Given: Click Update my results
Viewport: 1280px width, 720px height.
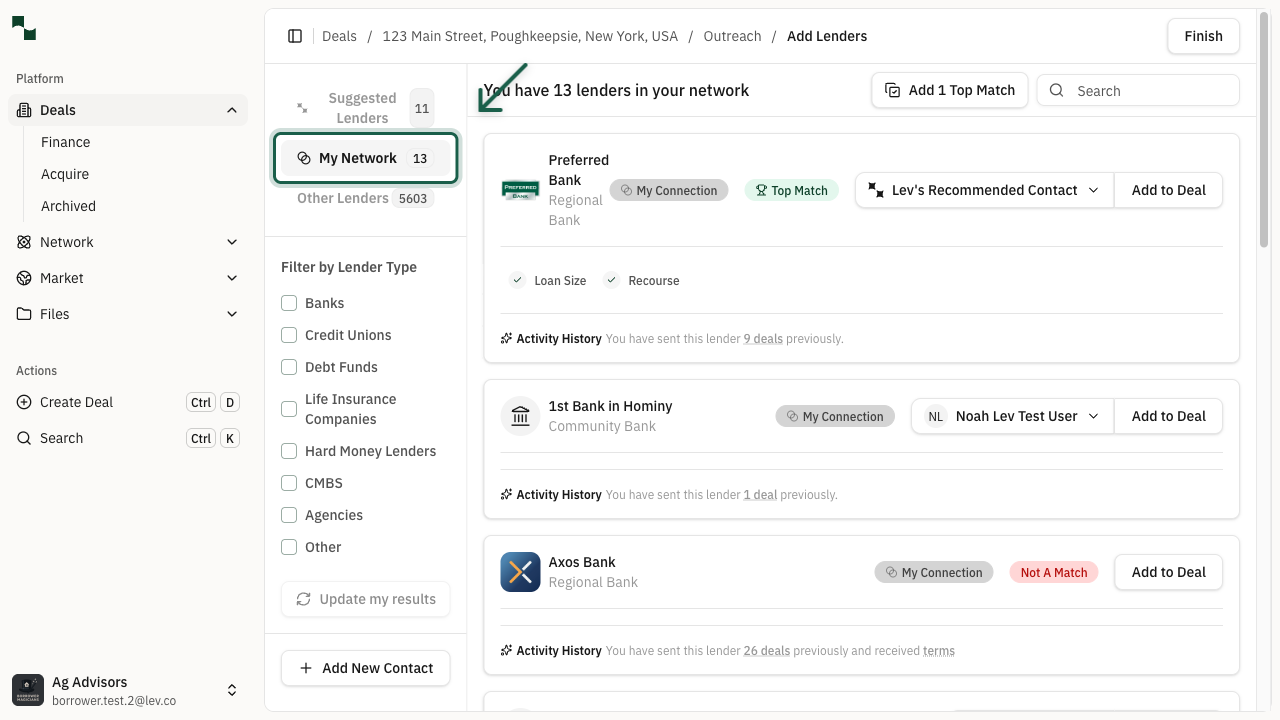Looking at the screenshot, I should pos(365,599).
